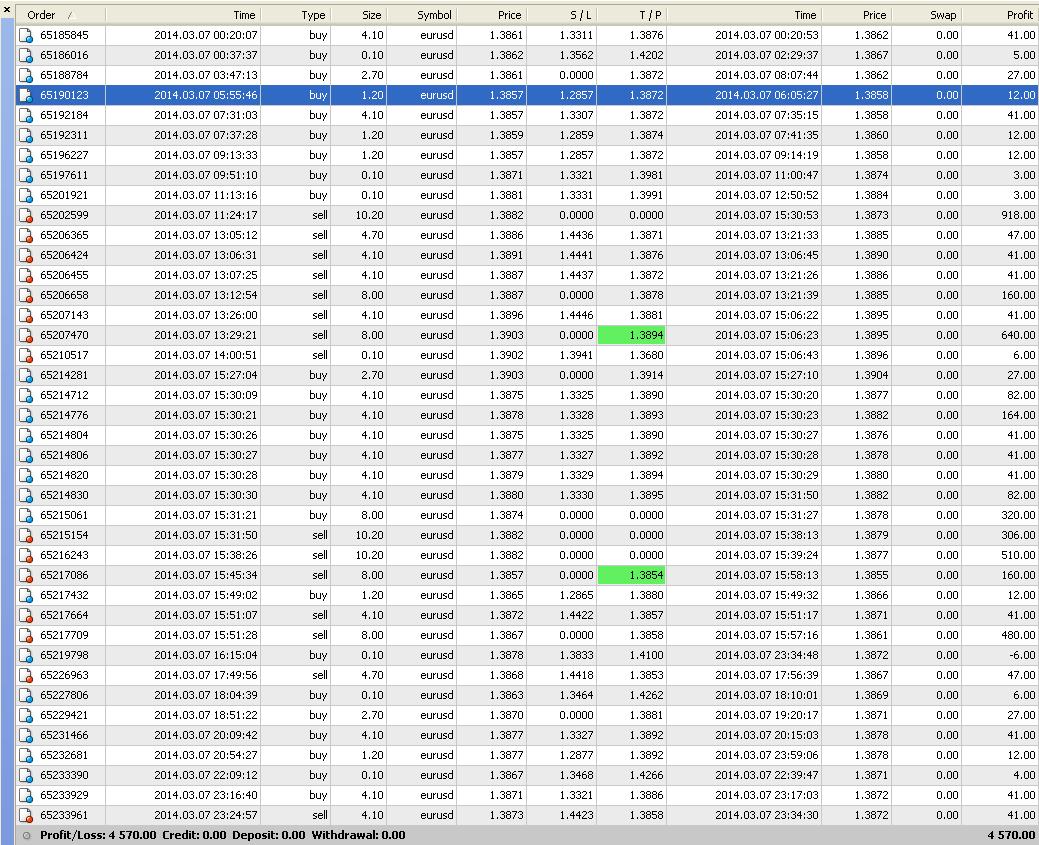Select order number 65214820
1039x845 pixels.
coord(64,475)
